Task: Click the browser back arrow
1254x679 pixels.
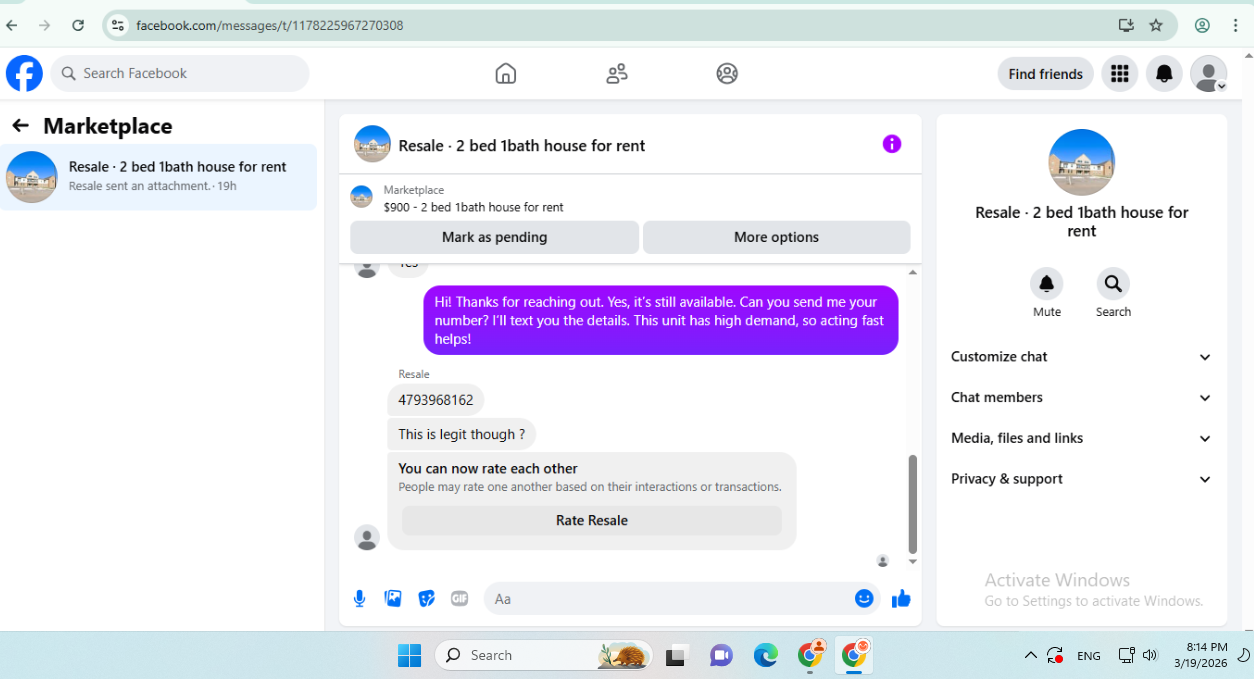Action: 13,25
